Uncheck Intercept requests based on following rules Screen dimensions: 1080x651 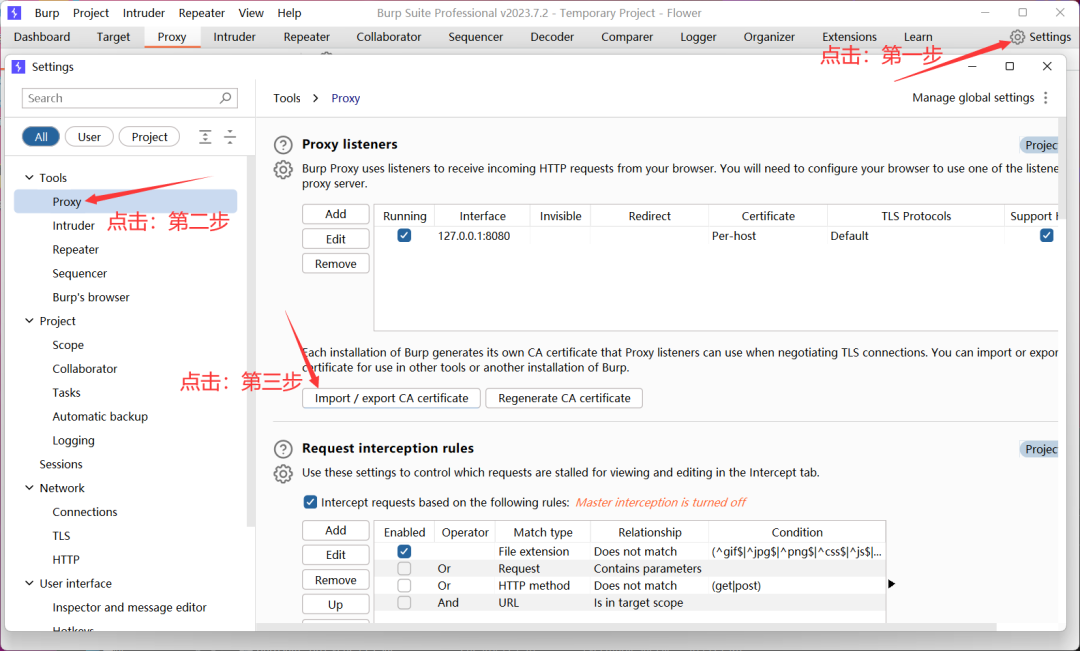(x=310, y=502)
